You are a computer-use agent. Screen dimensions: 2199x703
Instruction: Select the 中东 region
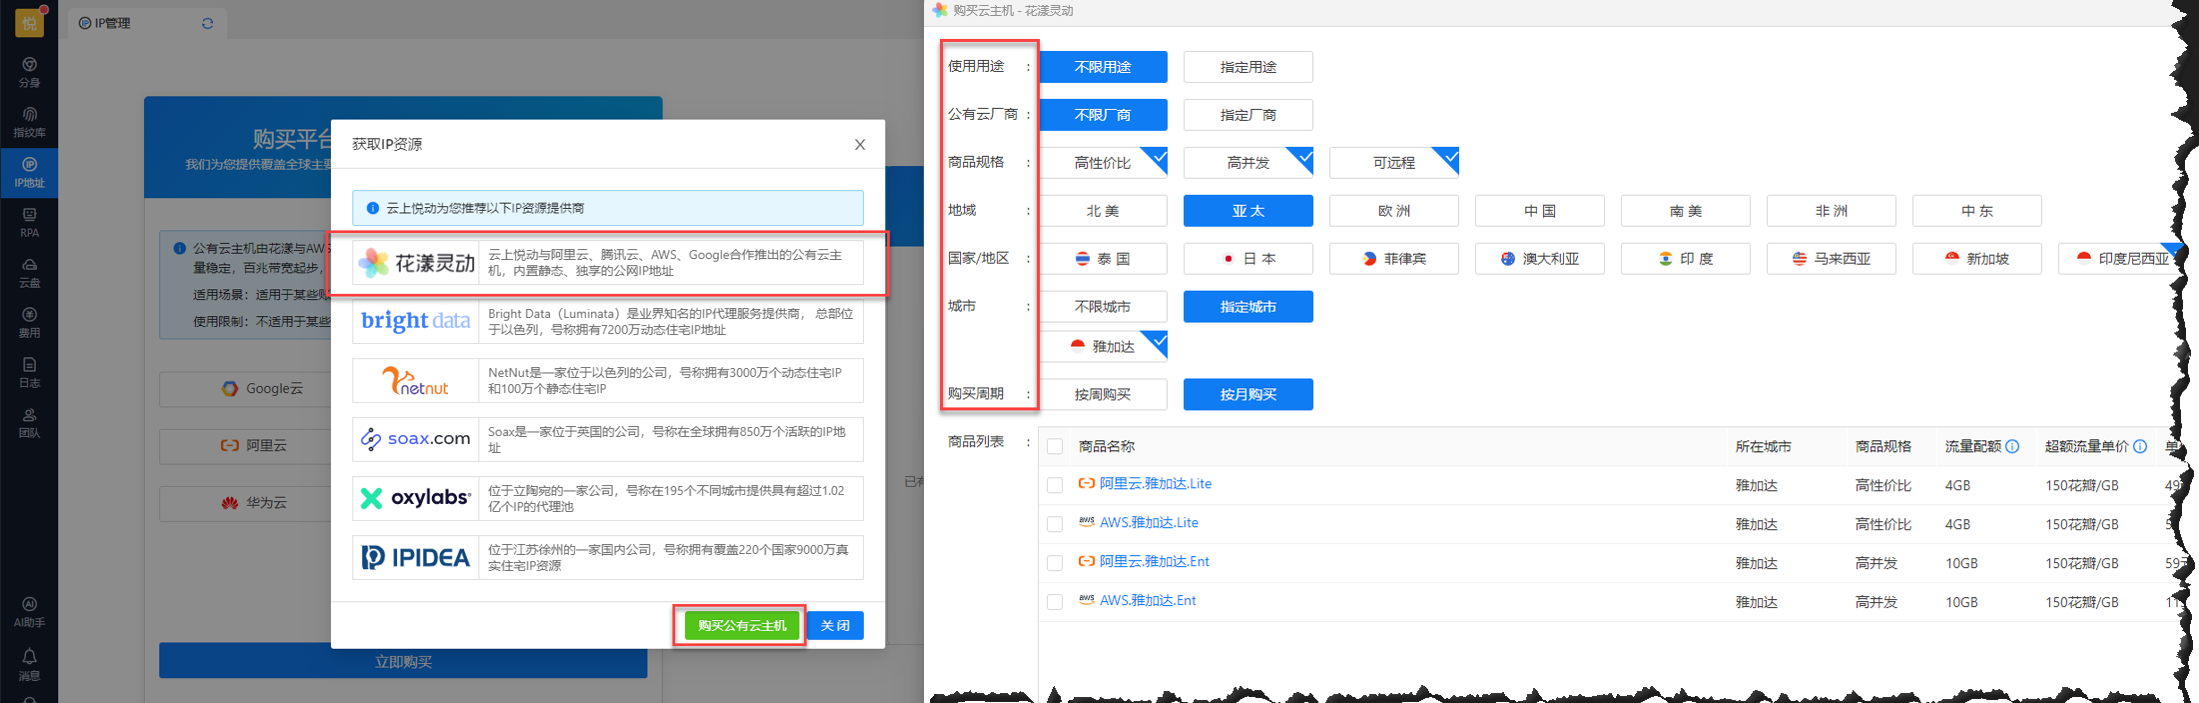pyautogui.click(x=1977, y=211)
